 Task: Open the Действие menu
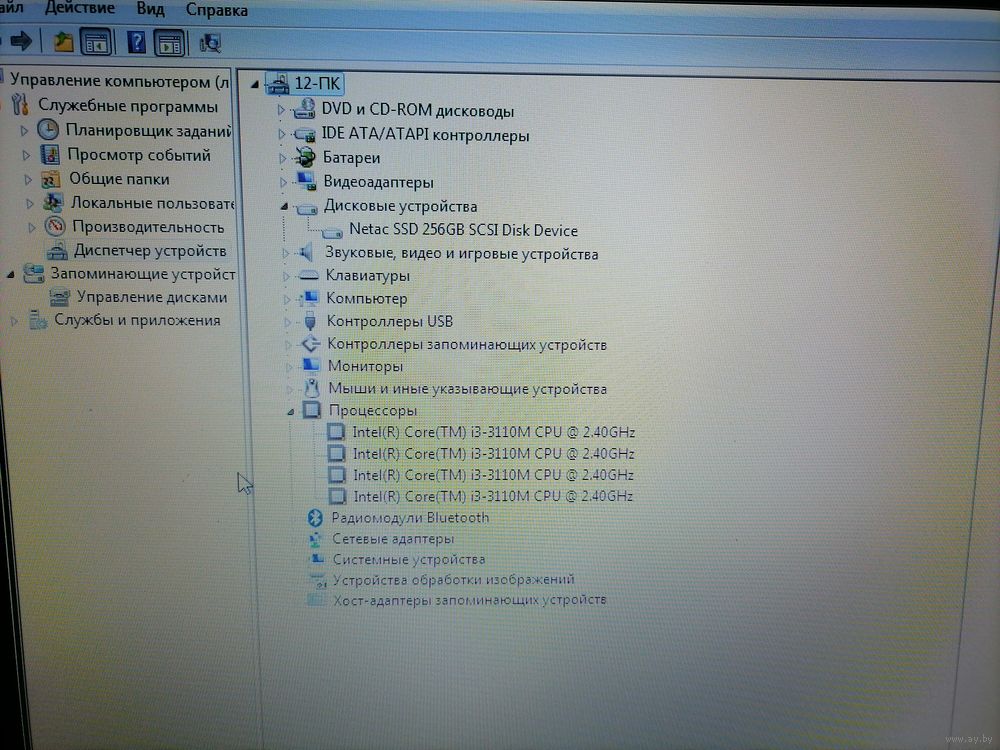pyautogui.click(x=80, y=8)
